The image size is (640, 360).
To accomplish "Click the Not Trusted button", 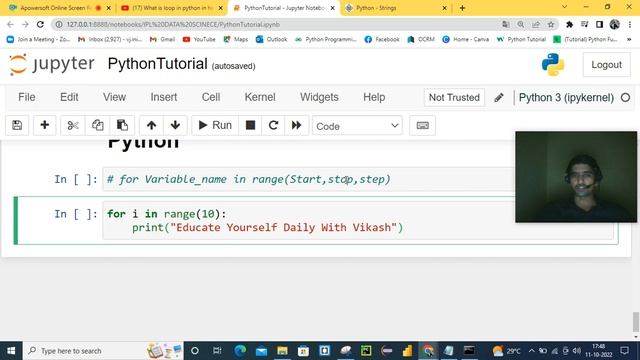I will 454,98.
